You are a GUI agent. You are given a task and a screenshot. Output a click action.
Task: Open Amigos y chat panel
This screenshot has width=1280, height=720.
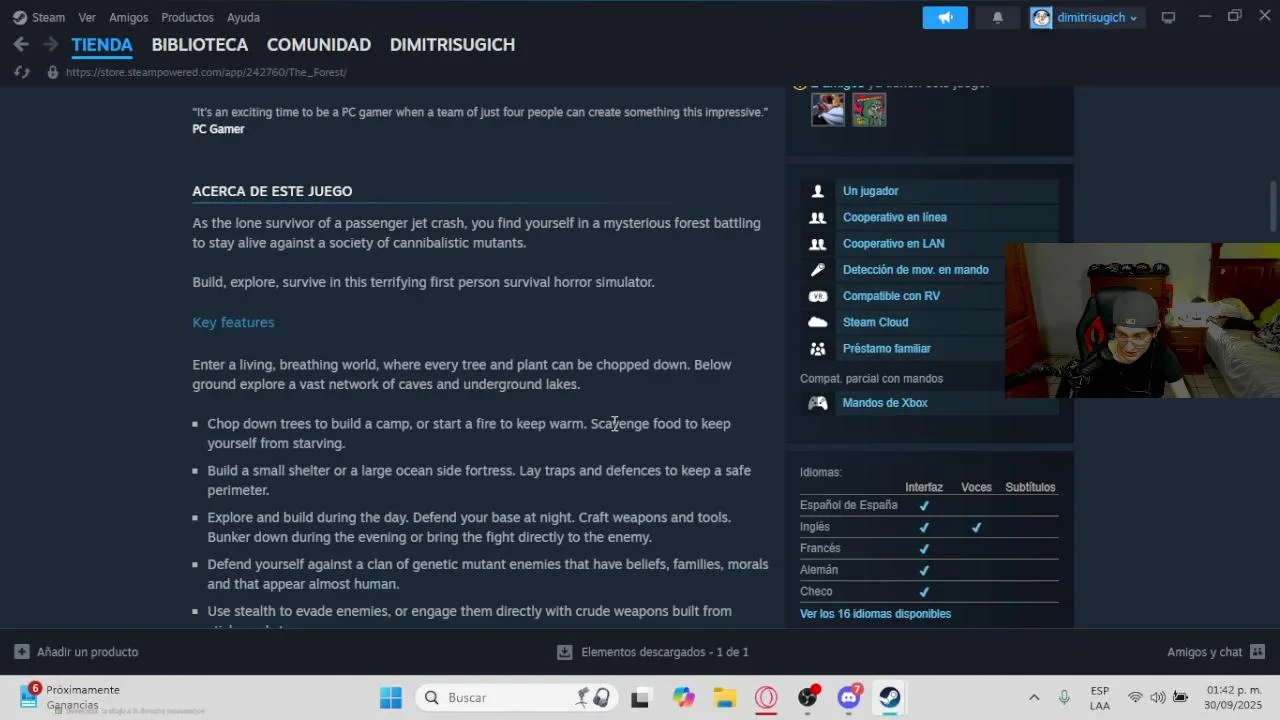(x=1216, y=652)
